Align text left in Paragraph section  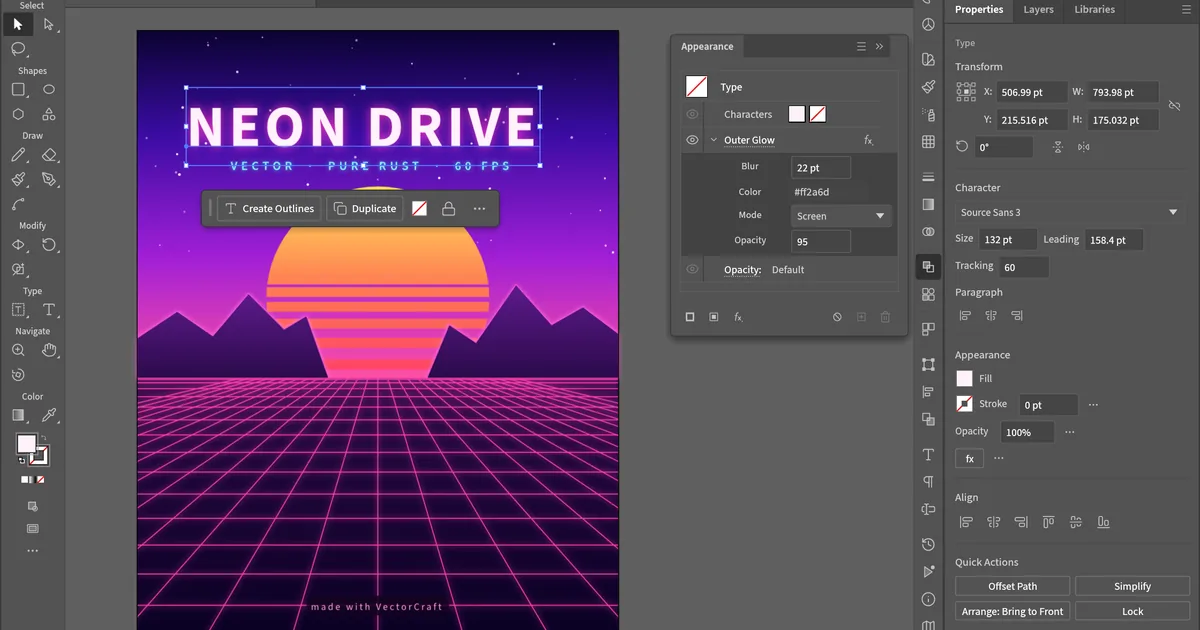[x=965, y=316]
